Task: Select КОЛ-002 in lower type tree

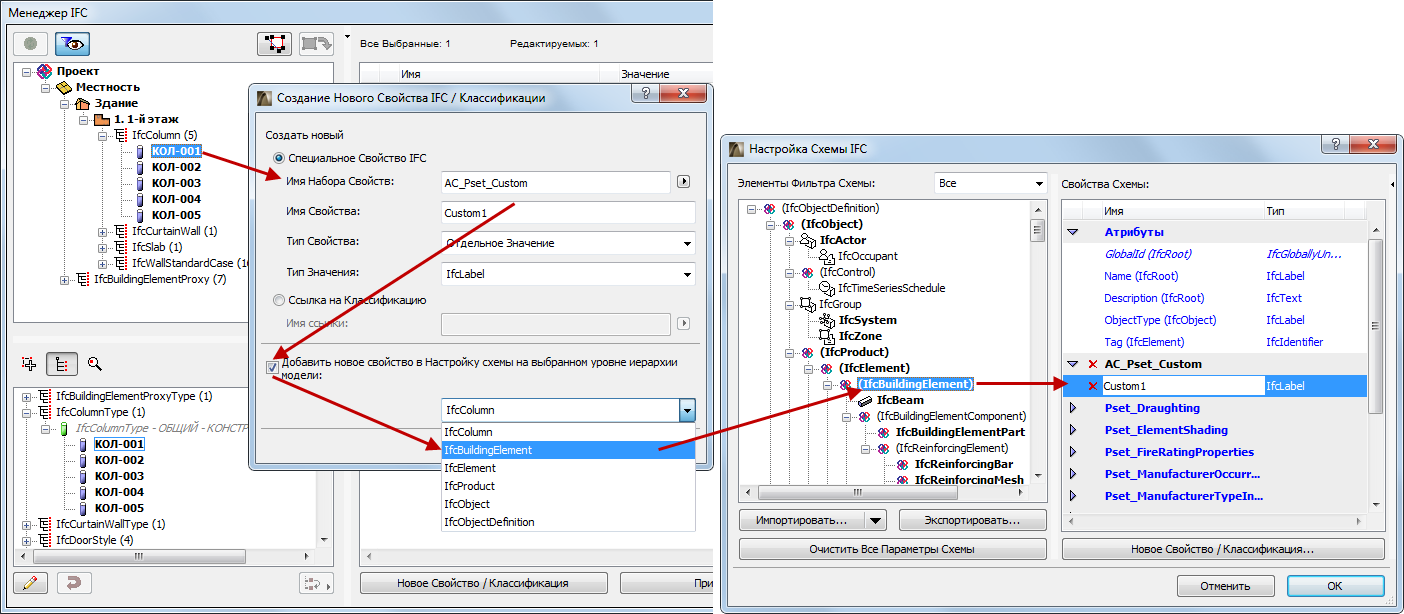Action: (119, 460)
